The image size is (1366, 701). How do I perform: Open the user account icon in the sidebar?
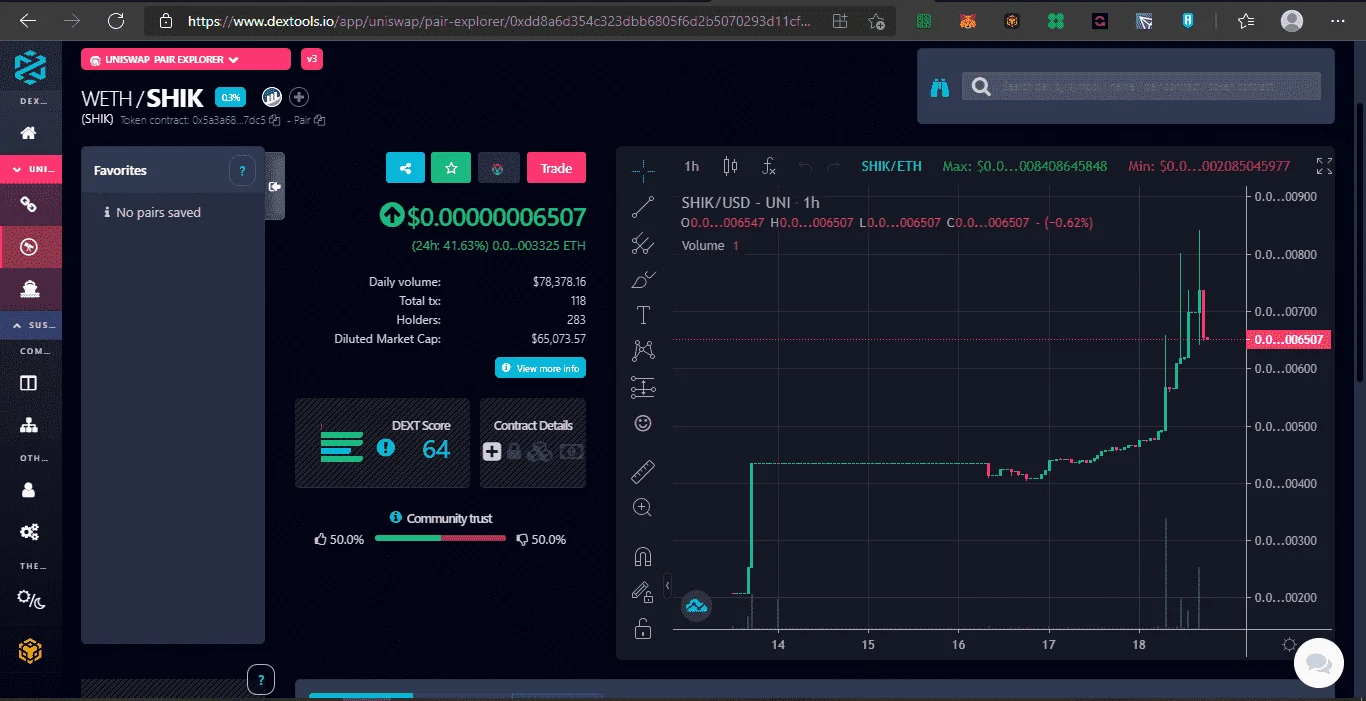pyautogui.click(x=29, y=490)
